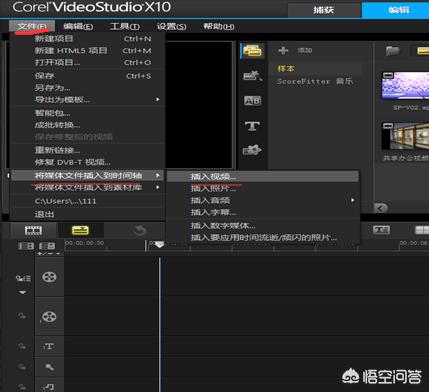Expand 将媒体文件插入到素材库 submenu
The width and height of the screenshot is (429, 392).
[x=88, y=188]
